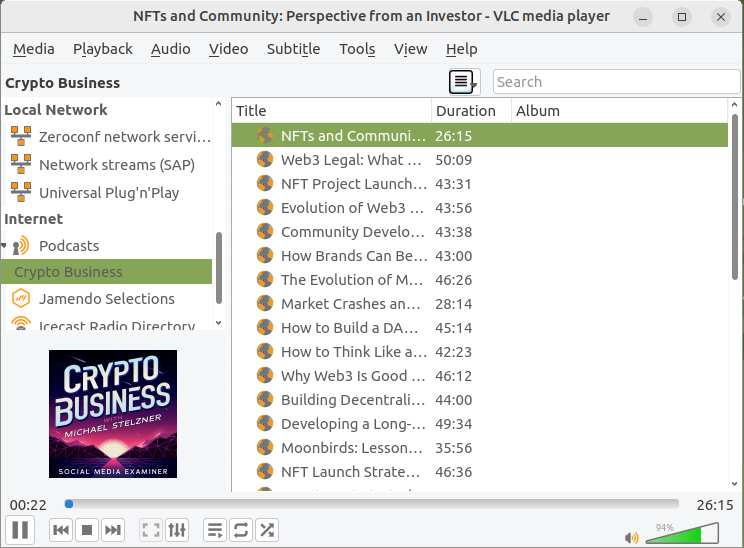
Task: Sort playlist by Duration column
Action: point(471,111)
